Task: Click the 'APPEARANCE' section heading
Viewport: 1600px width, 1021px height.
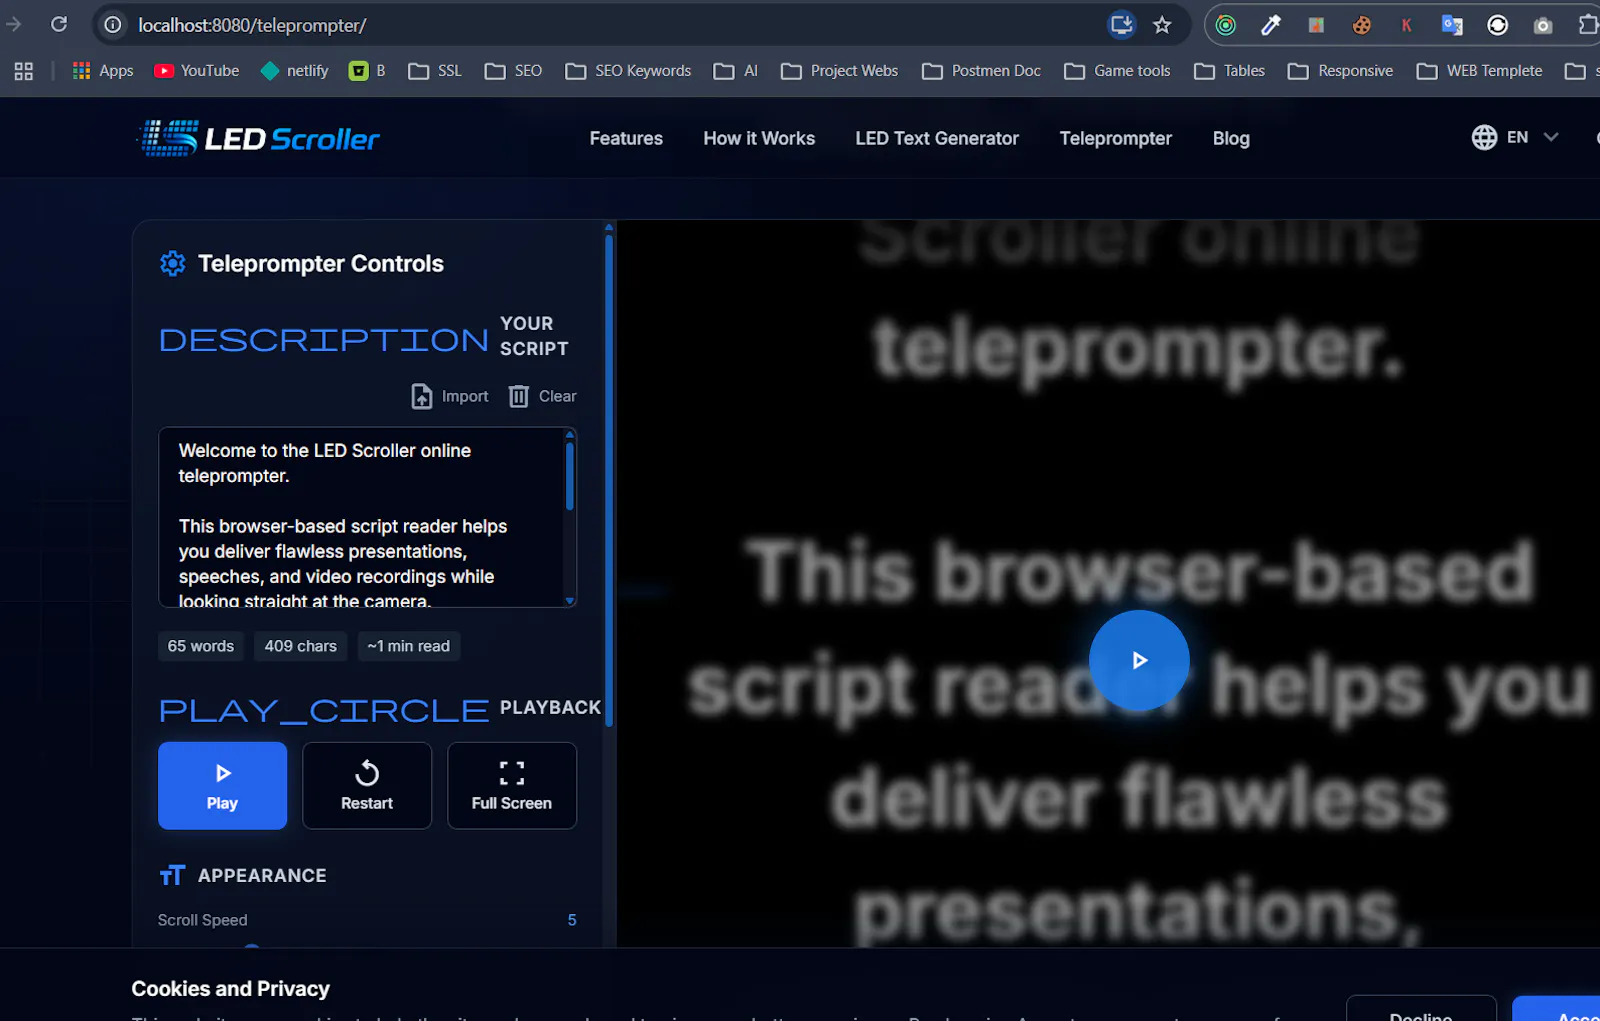Action: (262, 875)
